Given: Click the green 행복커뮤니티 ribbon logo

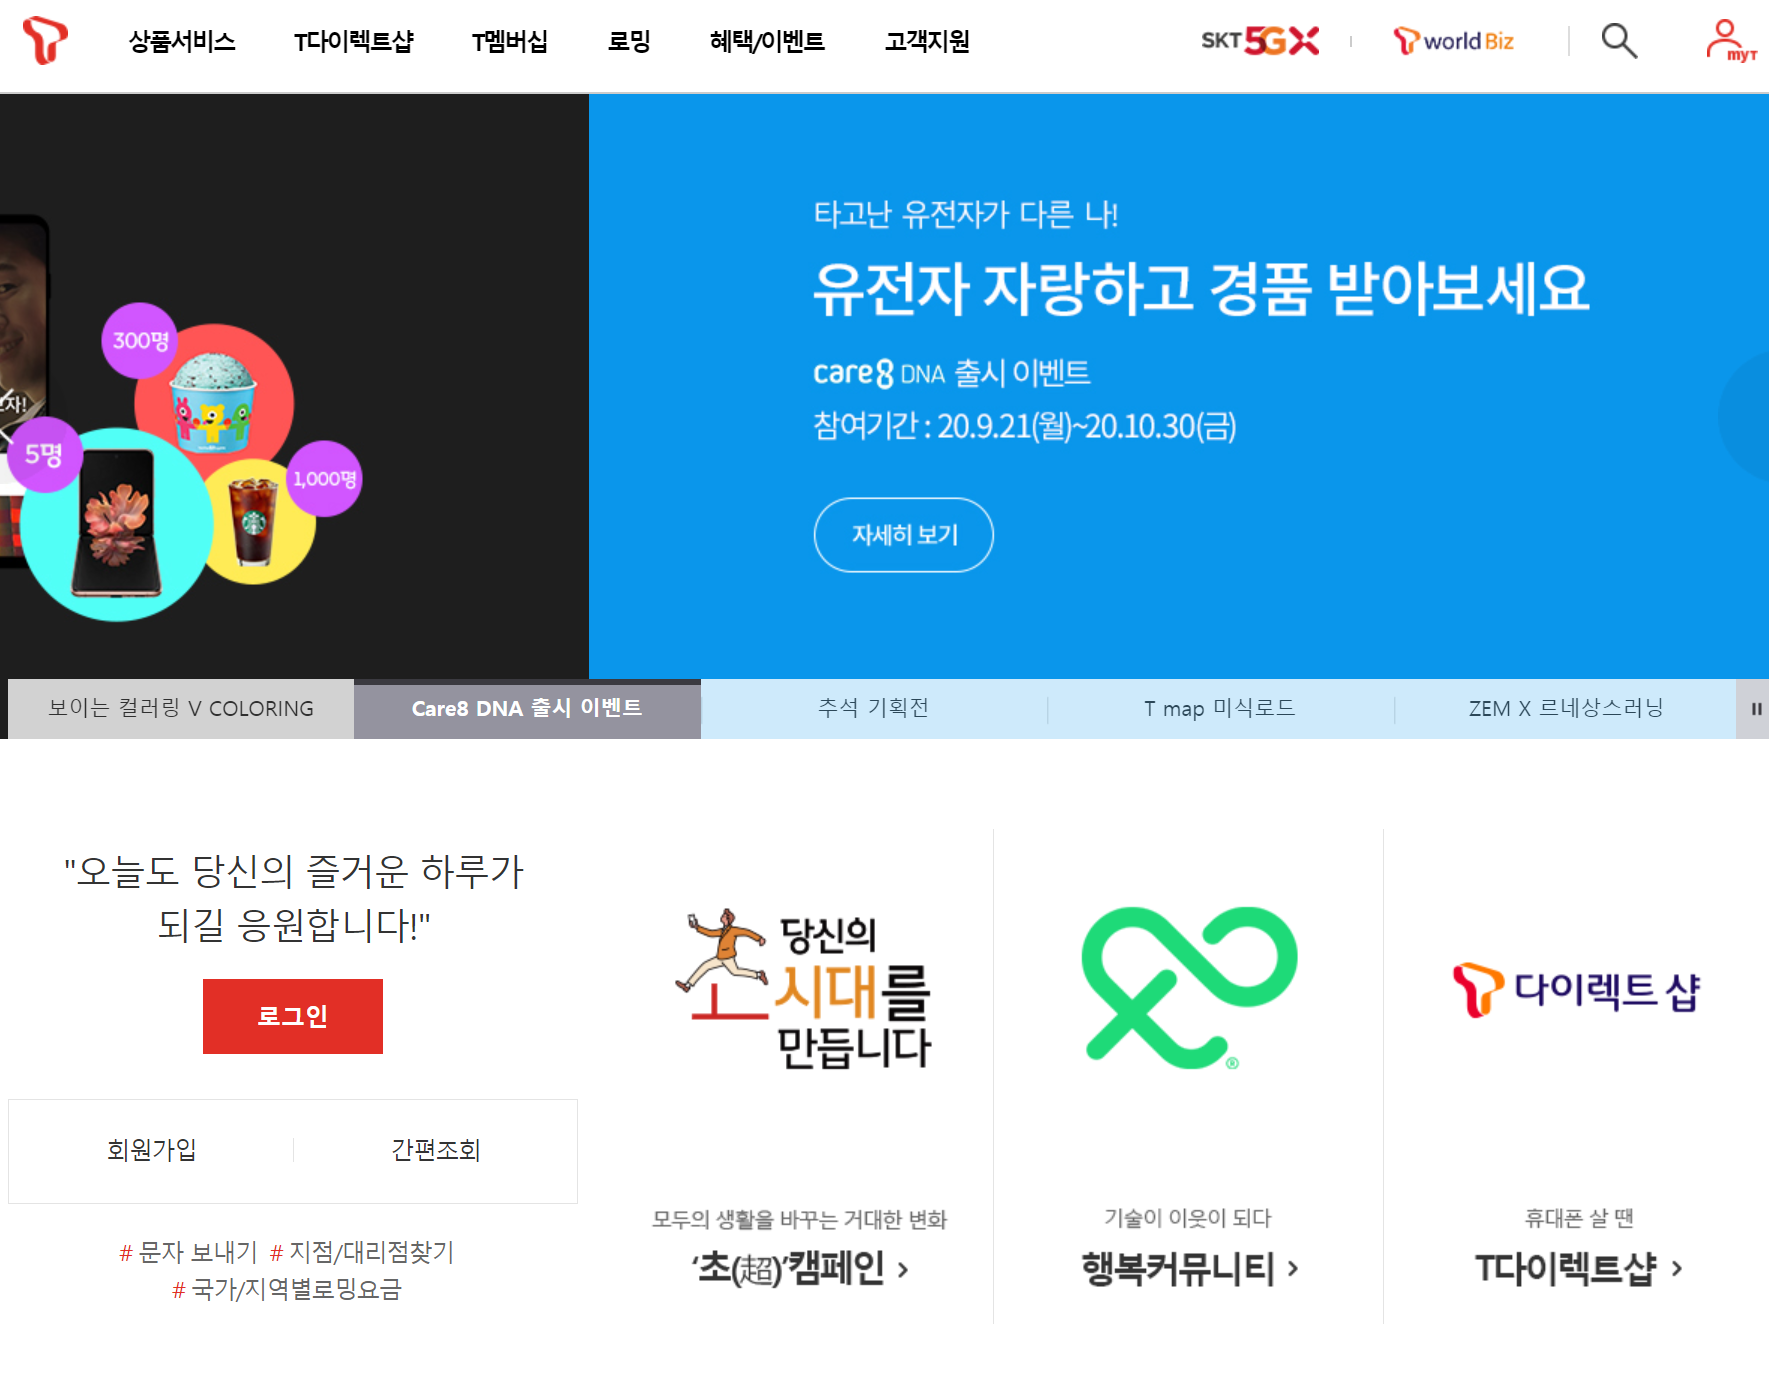Looking at the screenshot, I should click(1189, 988).
